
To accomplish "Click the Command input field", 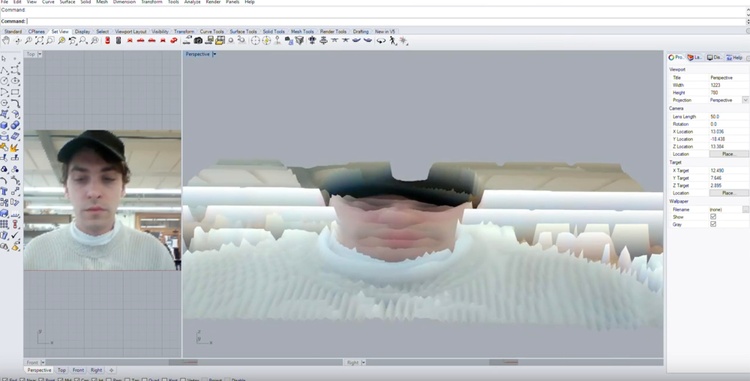I will pos(385,21).
